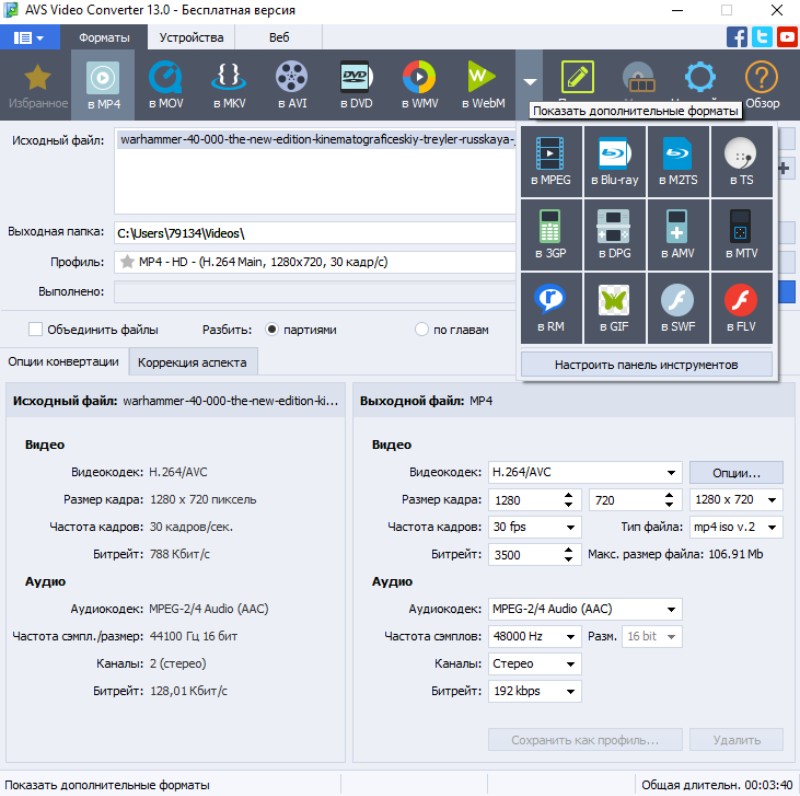Open the Видеокодек H.264/AVC dropdown
The width and height of the screenshot is (800, 796).
pos(585,472)
